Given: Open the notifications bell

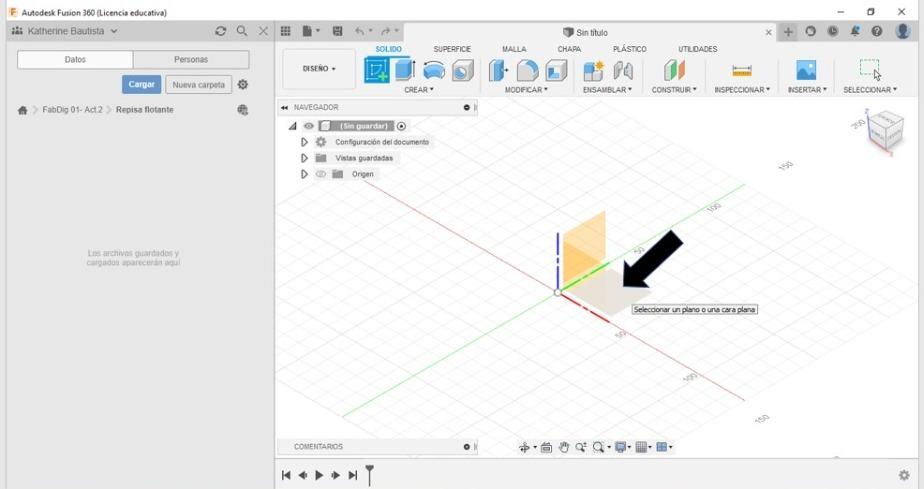Looking at the screenshot, I should pyautogui.click(x=854, y=31).
